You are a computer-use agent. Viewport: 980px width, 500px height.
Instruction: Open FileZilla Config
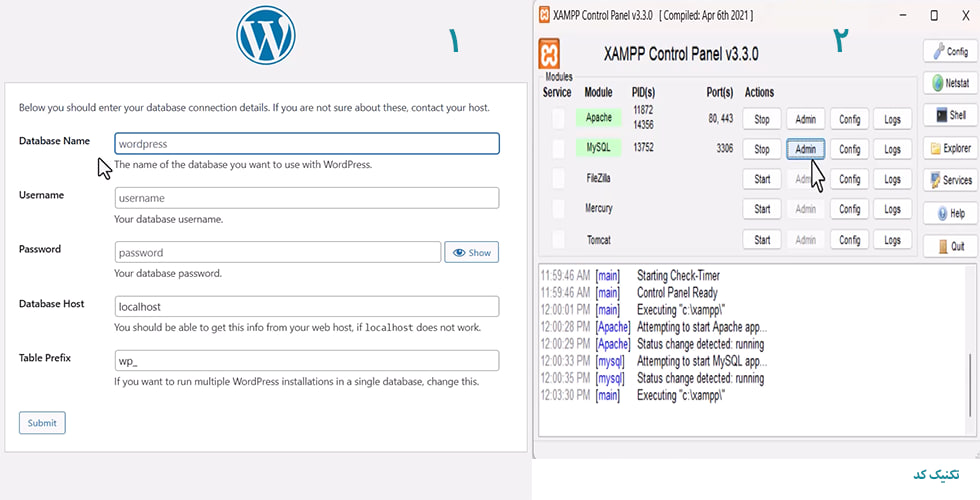pos(849,179)
